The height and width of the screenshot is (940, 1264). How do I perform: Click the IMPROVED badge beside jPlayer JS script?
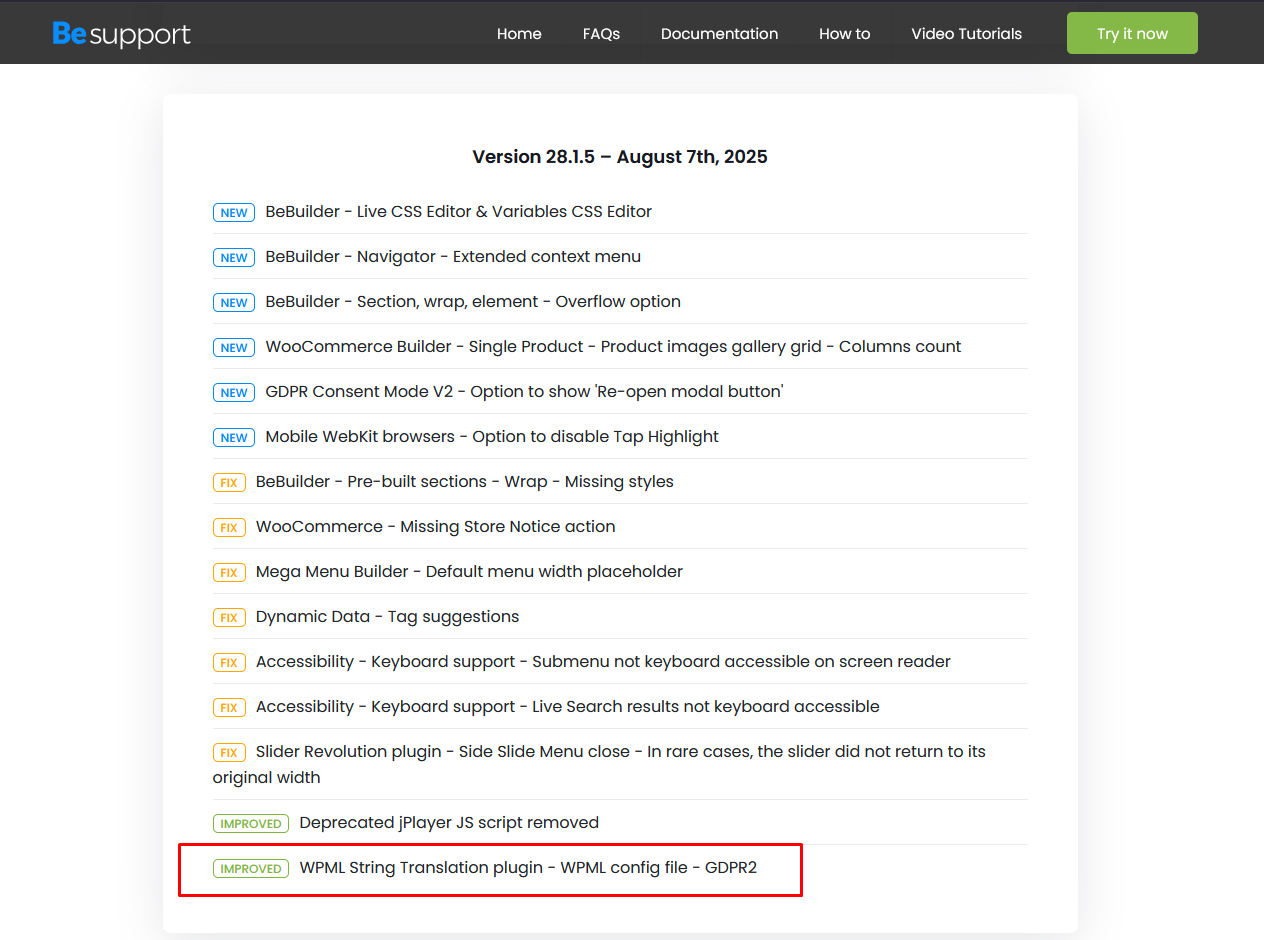click(x=251, y=824)
